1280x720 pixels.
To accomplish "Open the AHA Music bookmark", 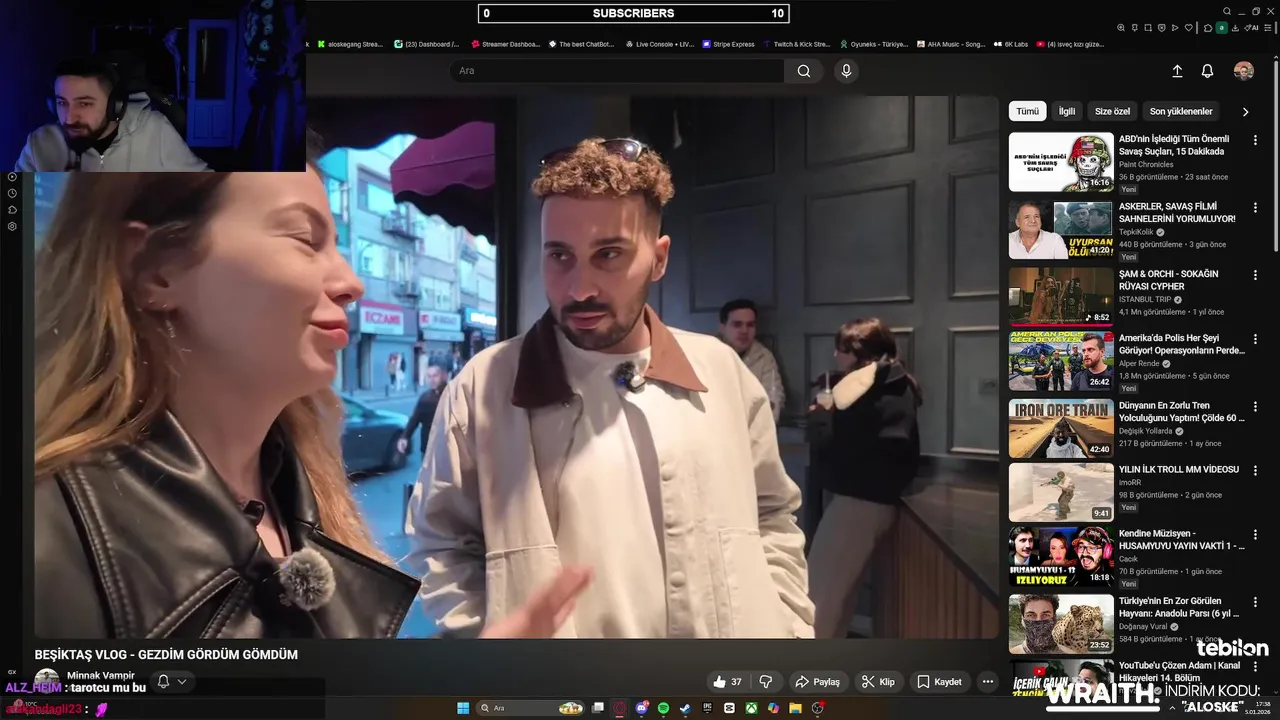I will (950, 44).
